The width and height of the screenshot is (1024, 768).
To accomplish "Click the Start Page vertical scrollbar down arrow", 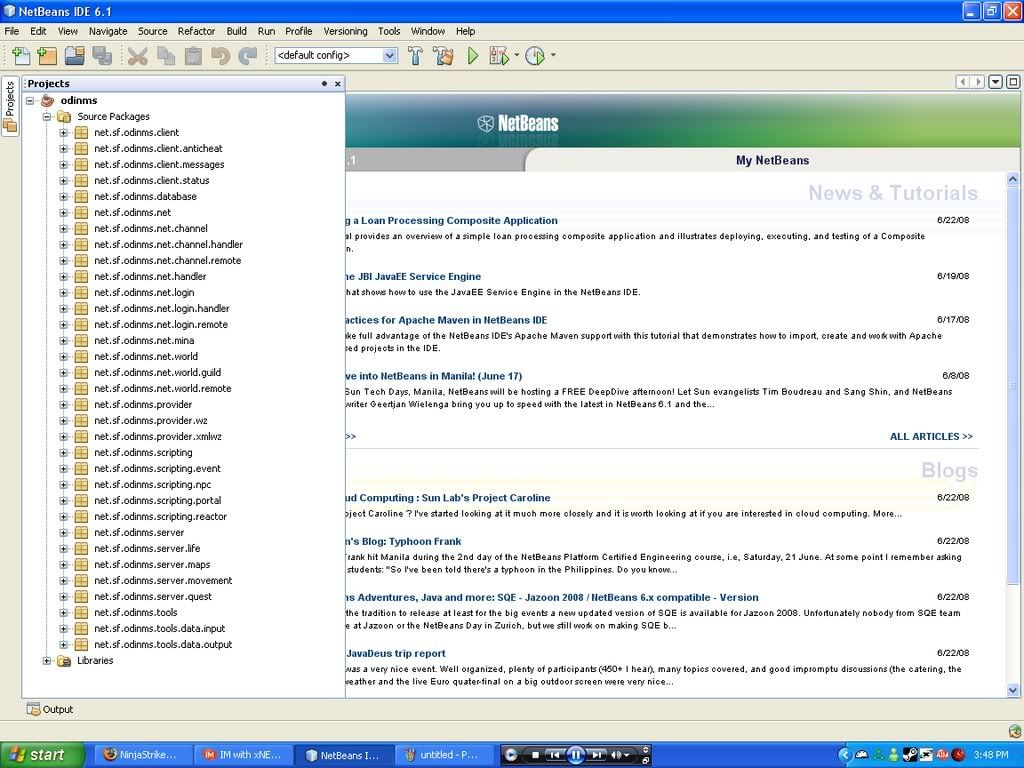I will (x=1013, y=690).
